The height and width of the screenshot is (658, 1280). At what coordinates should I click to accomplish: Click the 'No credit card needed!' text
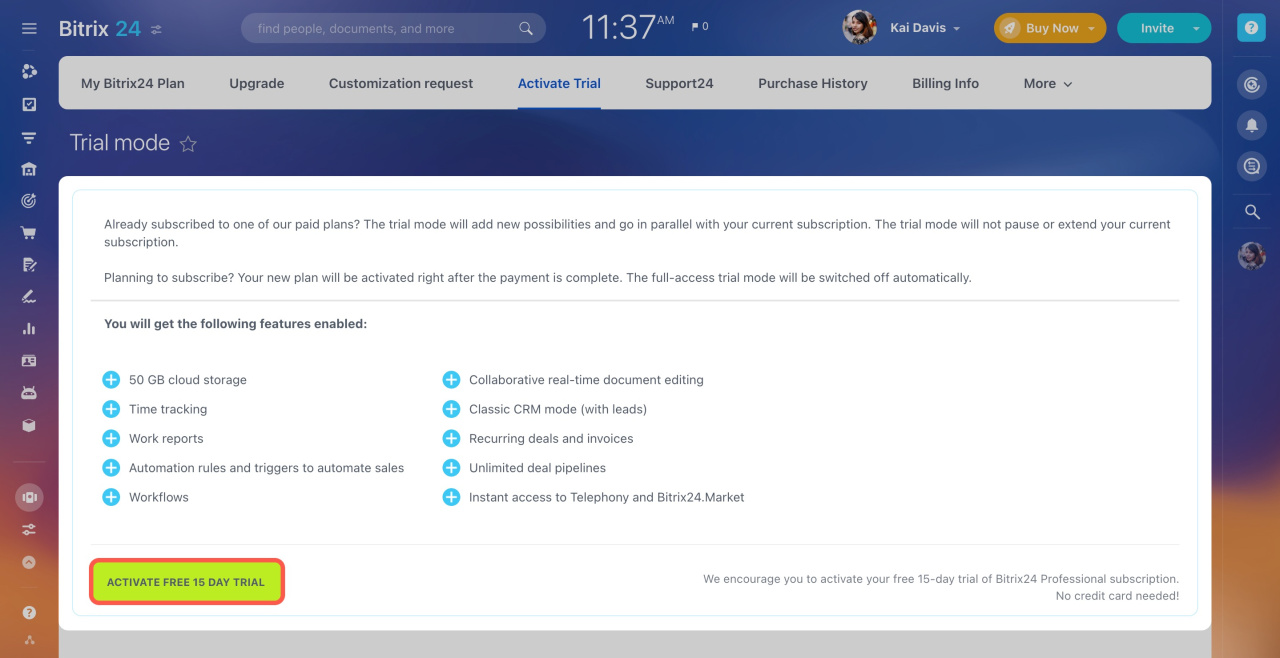[x=1117, y=596]
